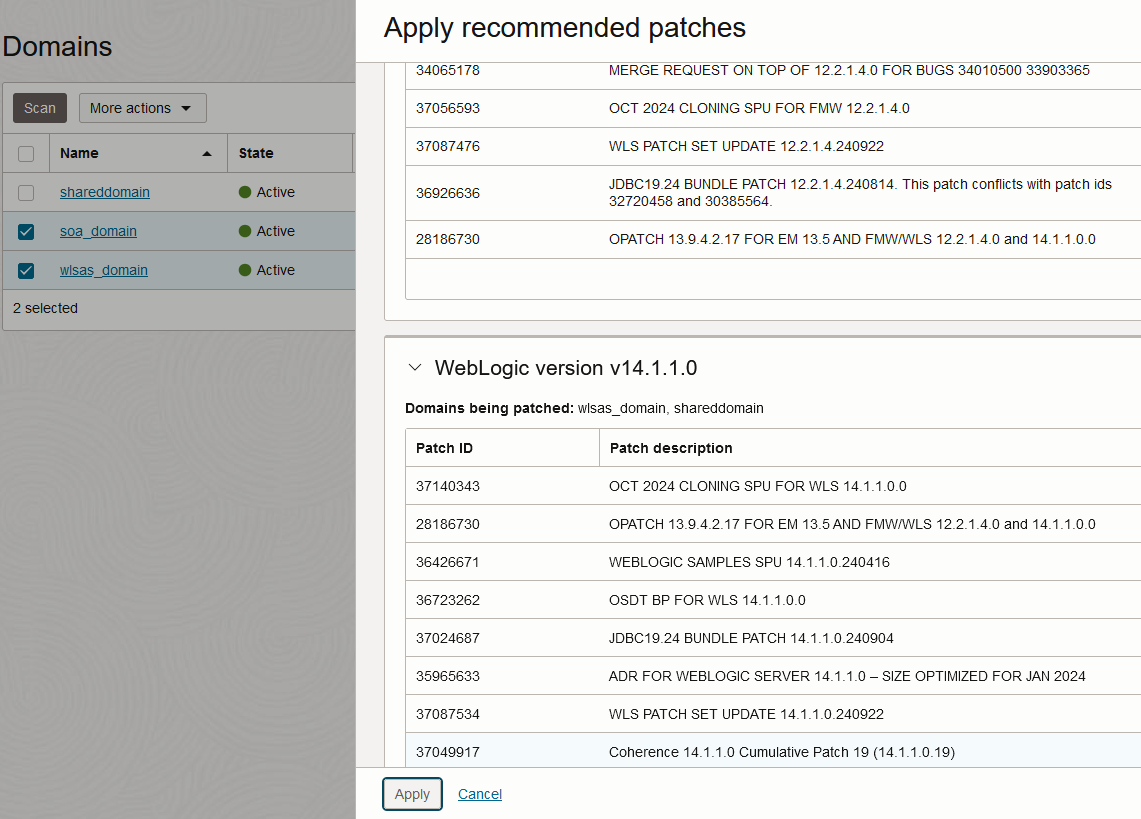Toggle the select-all domains checkbox
This screenshot has width=1141, height=819.
pos(26,154)
